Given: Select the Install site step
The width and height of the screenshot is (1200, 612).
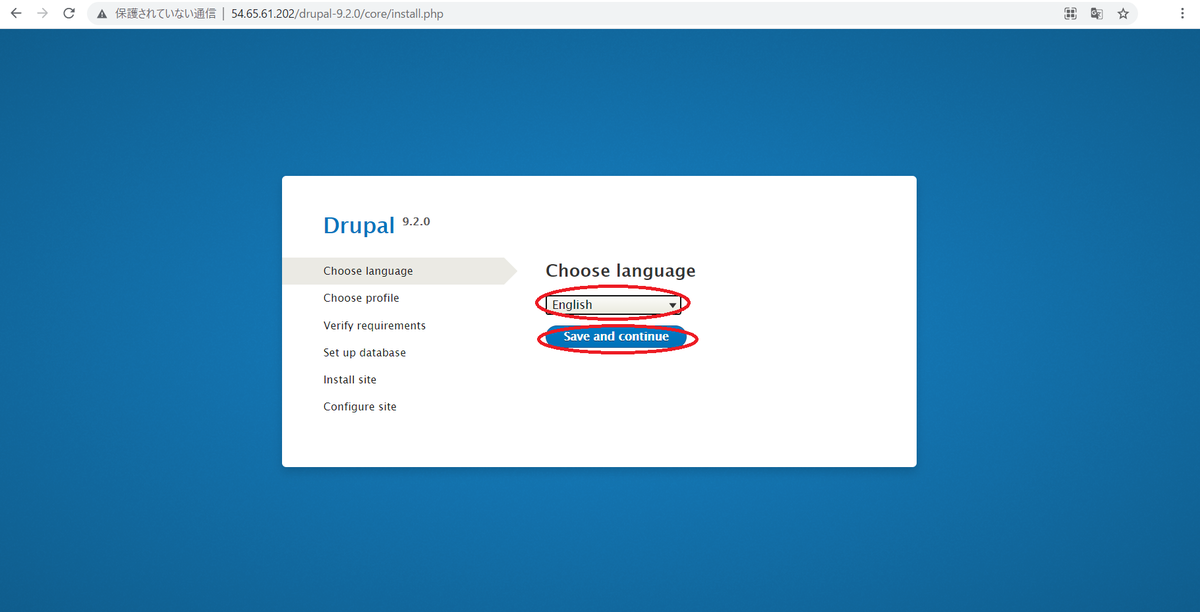Looking at the screenshot, I should 350,380.
